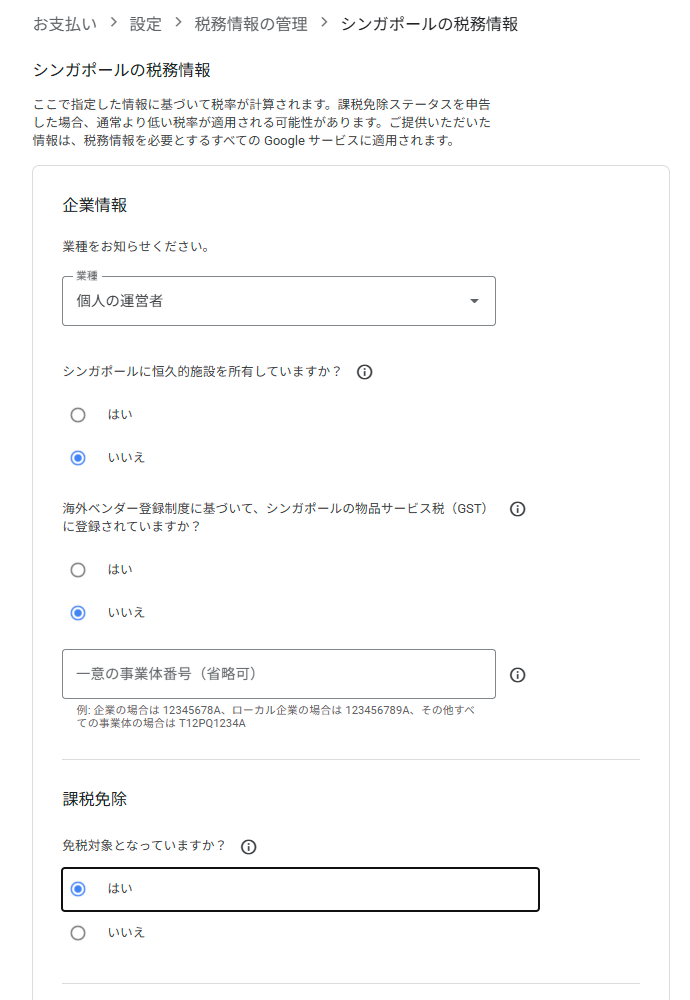Select はい for GST registration
Screen dimensions: 690x1000
coord(78,570)
